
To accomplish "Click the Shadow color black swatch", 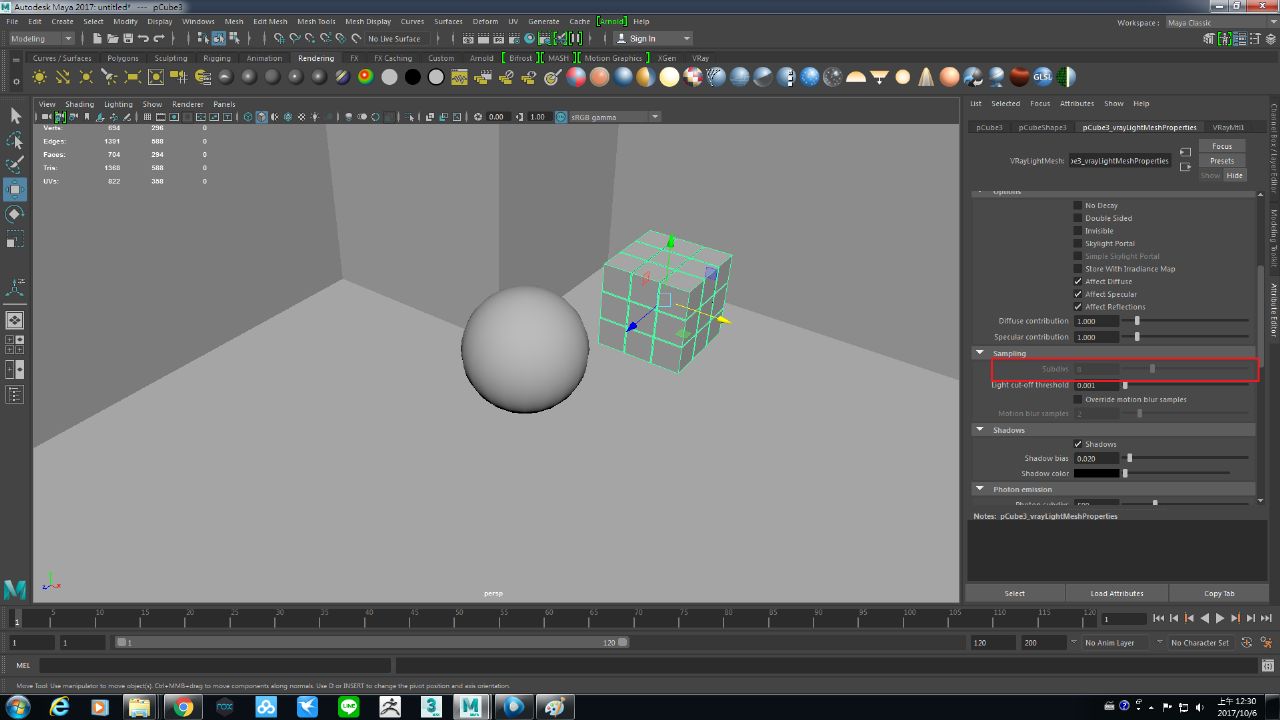I will [x=1097, y=473].
